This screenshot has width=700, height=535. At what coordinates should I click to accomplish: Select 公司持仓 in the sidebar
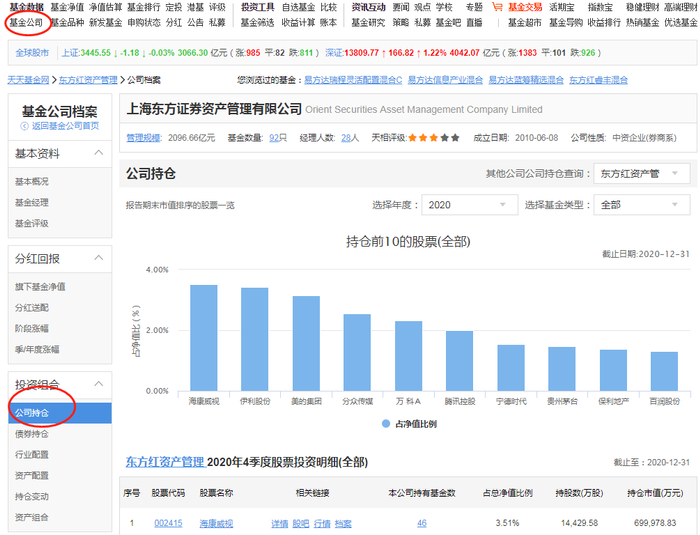tap(60, 413)
